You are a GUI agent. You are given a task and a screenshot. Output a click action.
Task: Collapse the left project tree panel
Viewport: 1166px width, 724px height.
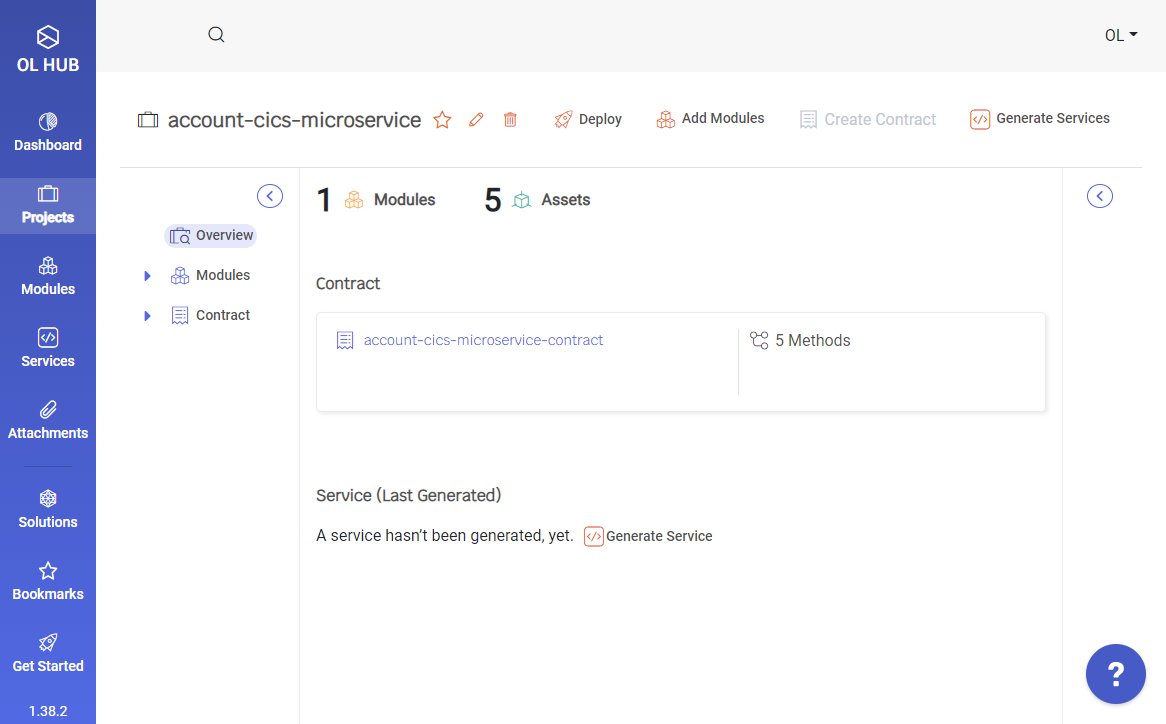269,196
